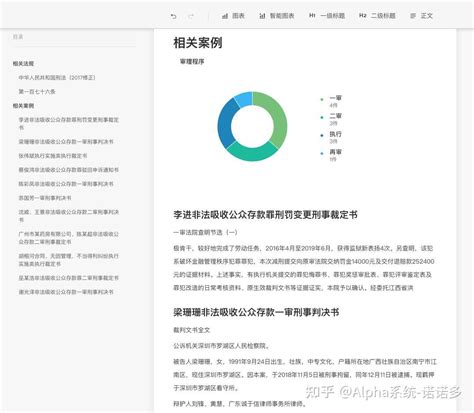Set paragraph style to 正文
This screenshot has width=474, height=413.
(422, 16)
